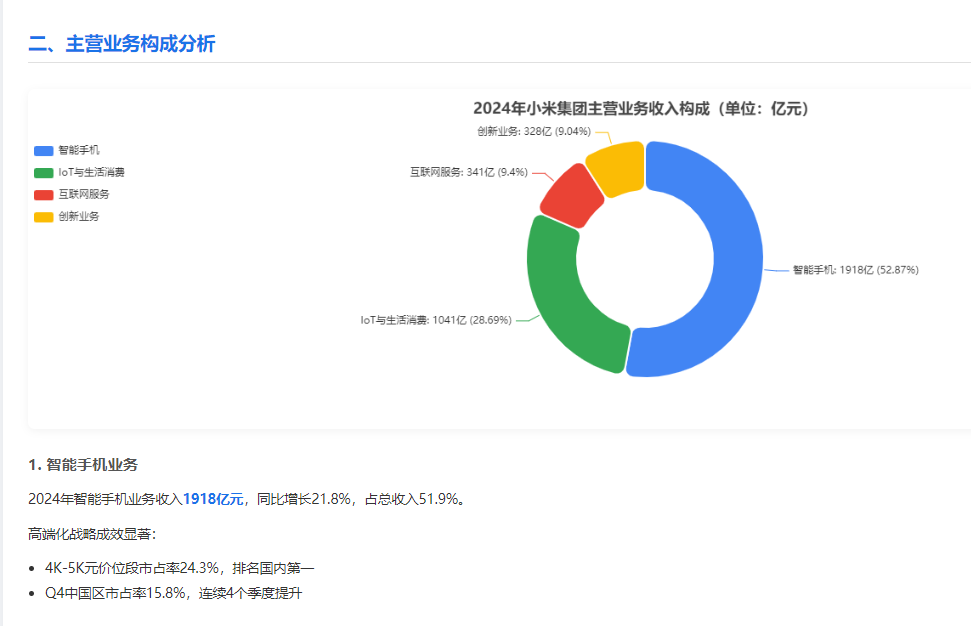The image size is (971, 626).
Task: Click the text 同比增长21.8%
Action: pos(304,499)
